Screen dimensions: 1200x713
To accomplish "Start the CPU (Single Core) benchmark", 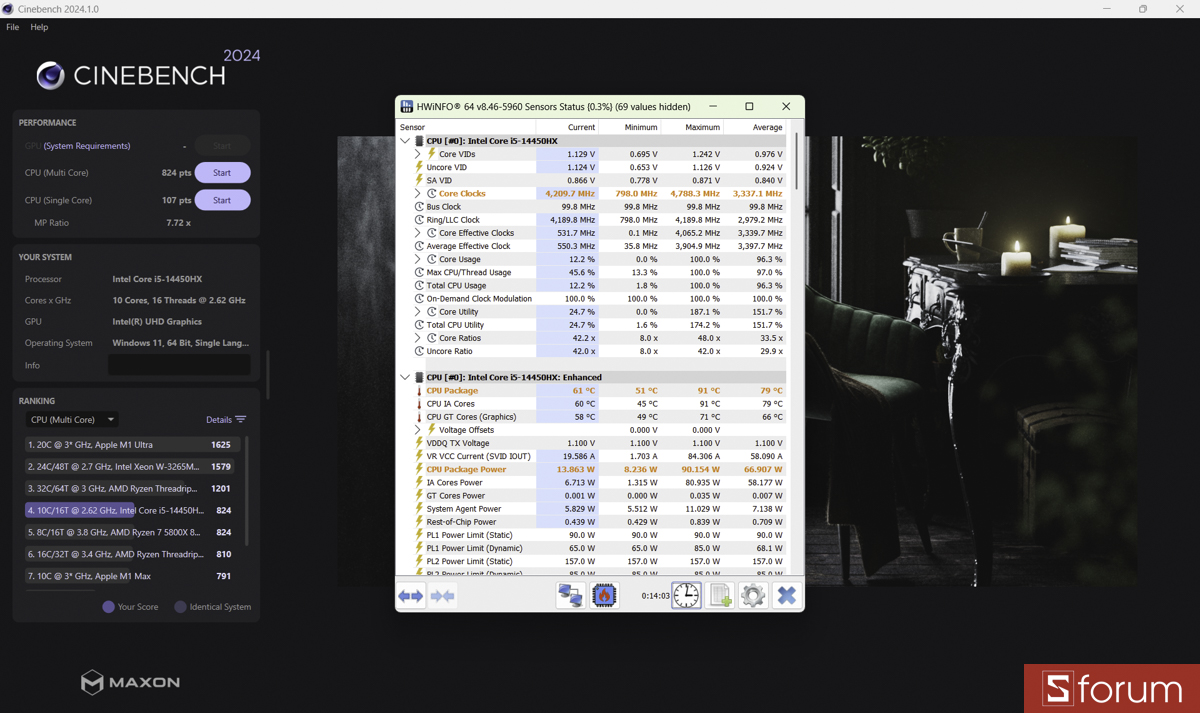I will 222,200.
